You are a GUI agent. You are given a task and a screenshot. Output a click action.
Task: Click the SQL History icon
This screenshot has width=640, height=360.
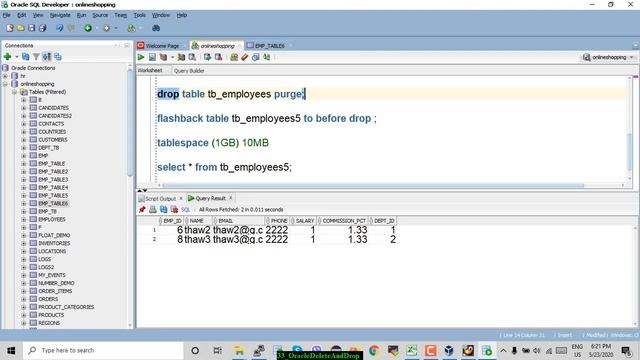pyautogui.click(x=256, y=57)
